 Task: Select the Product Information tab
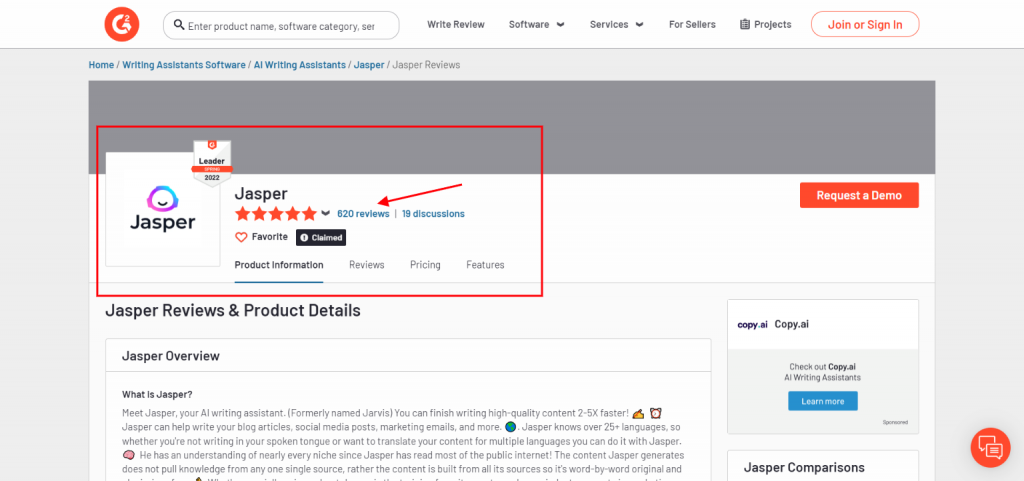279,265
